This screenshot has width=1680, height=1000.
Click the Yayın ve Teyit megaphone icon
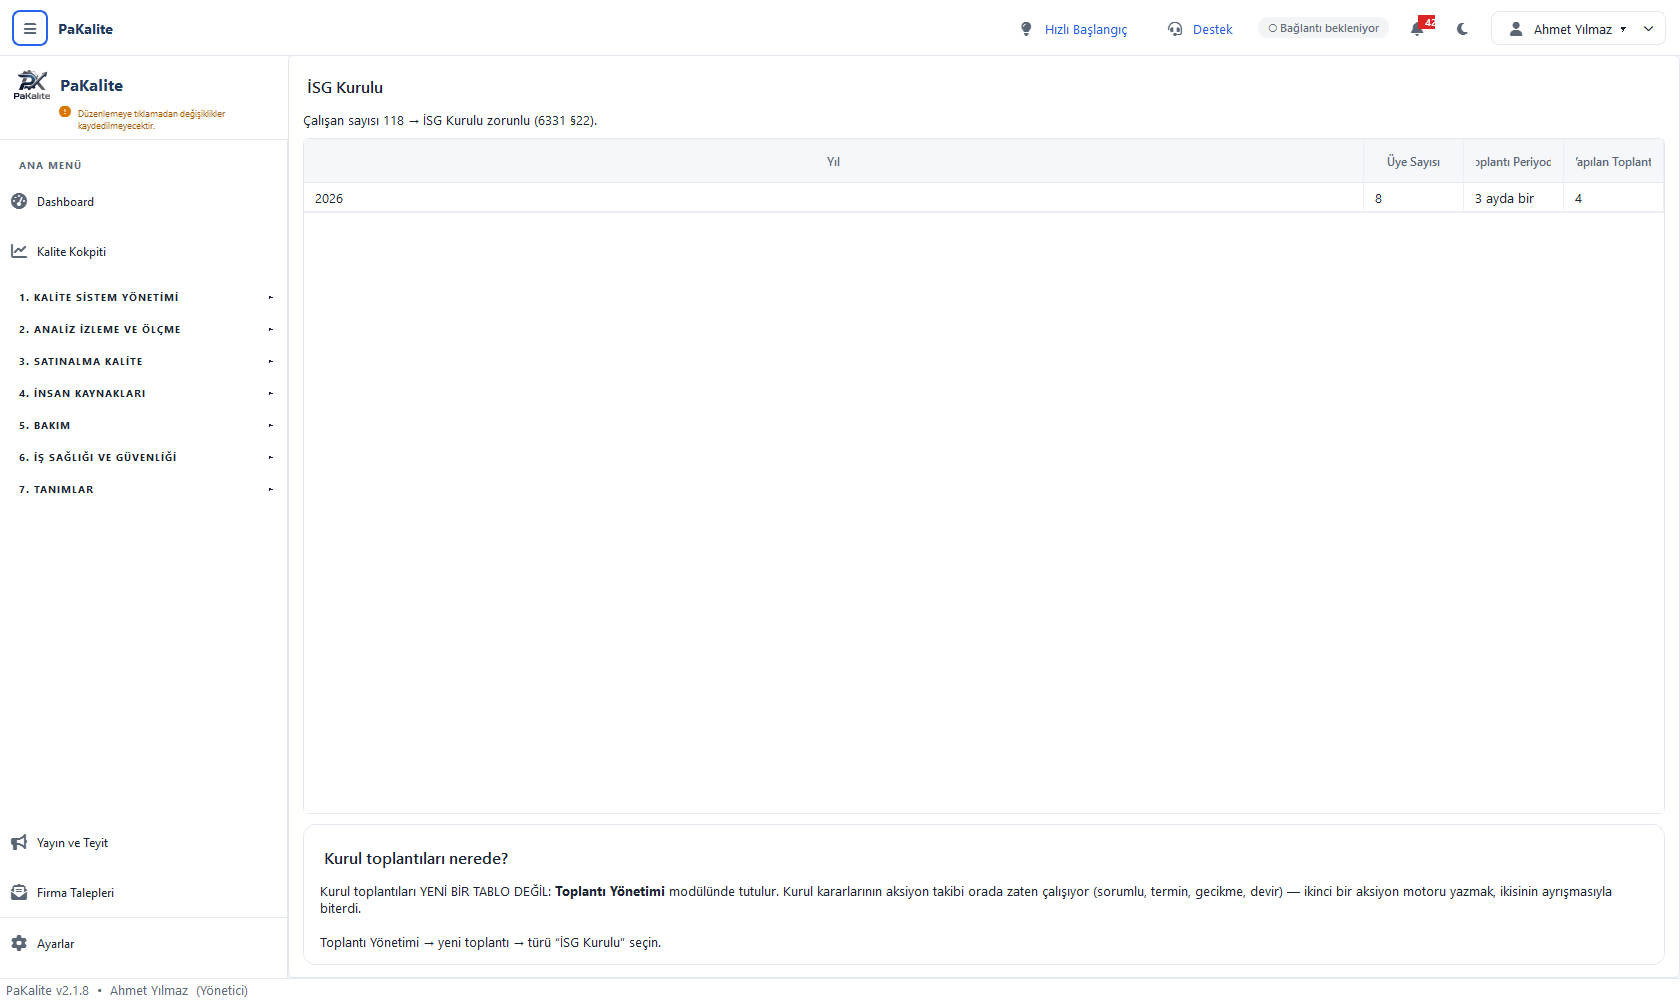[x=19, y=842]
